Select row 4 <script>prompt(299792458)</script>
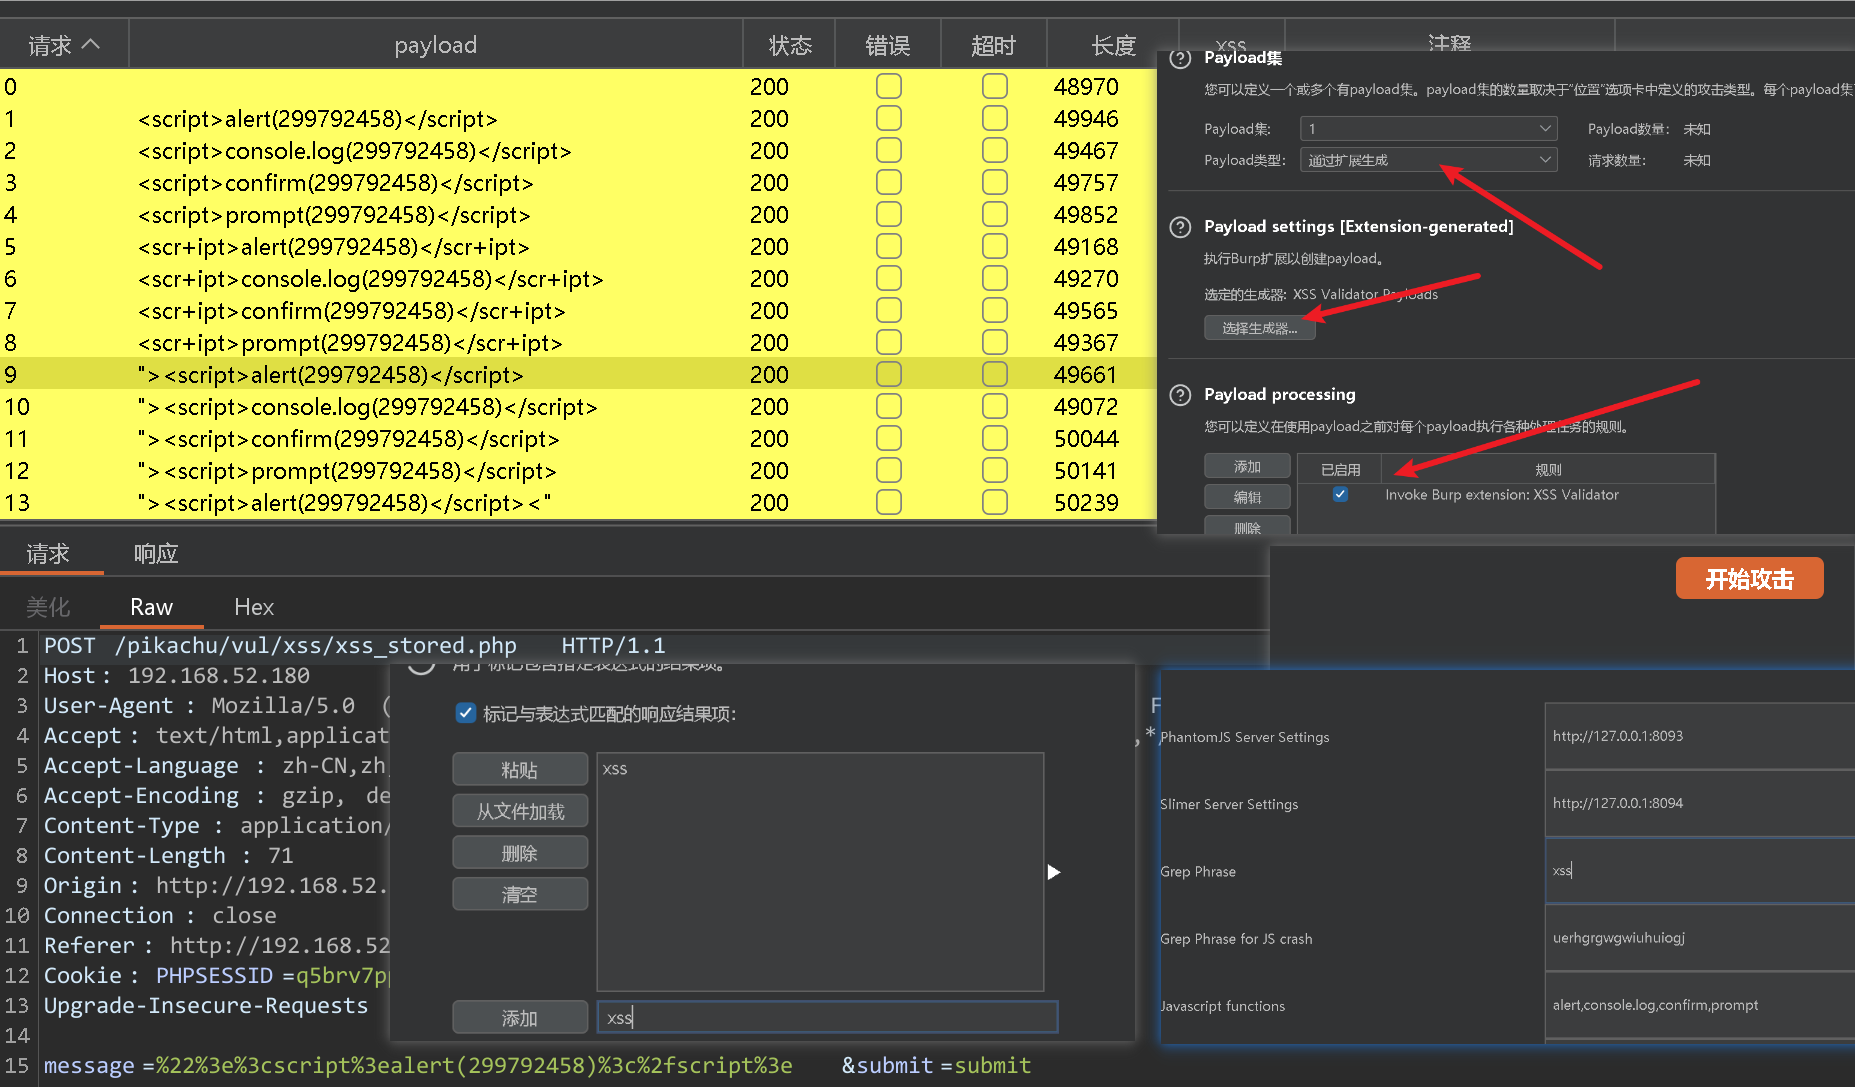Image resolution: width=1855 pixels, height=1087 pixels. click(x=578, y=215)
